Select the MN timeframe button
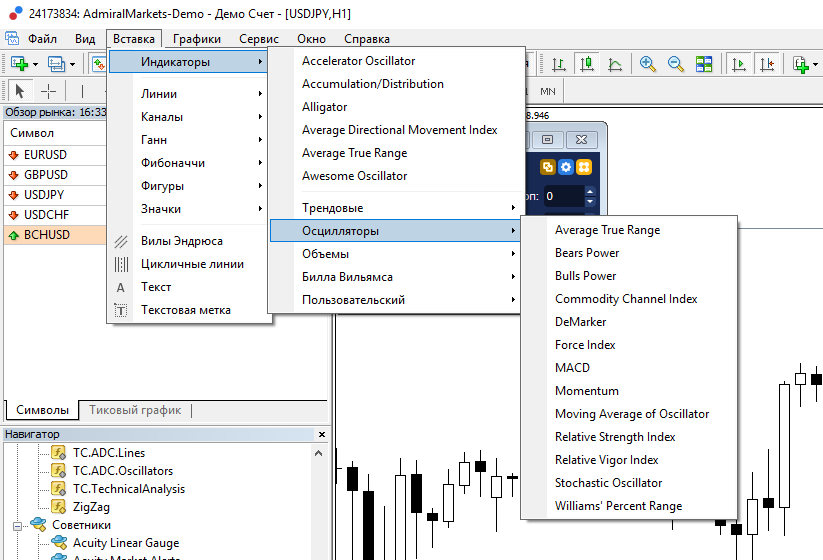823x560 pixels. pyautogui.click(x=547, y=91)
